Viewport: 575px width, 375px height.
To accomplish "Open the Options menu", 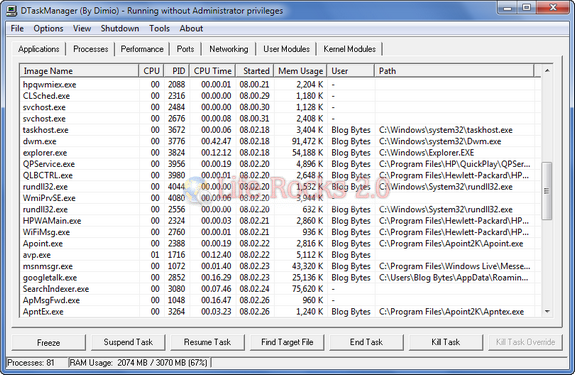I will [48, 29].
